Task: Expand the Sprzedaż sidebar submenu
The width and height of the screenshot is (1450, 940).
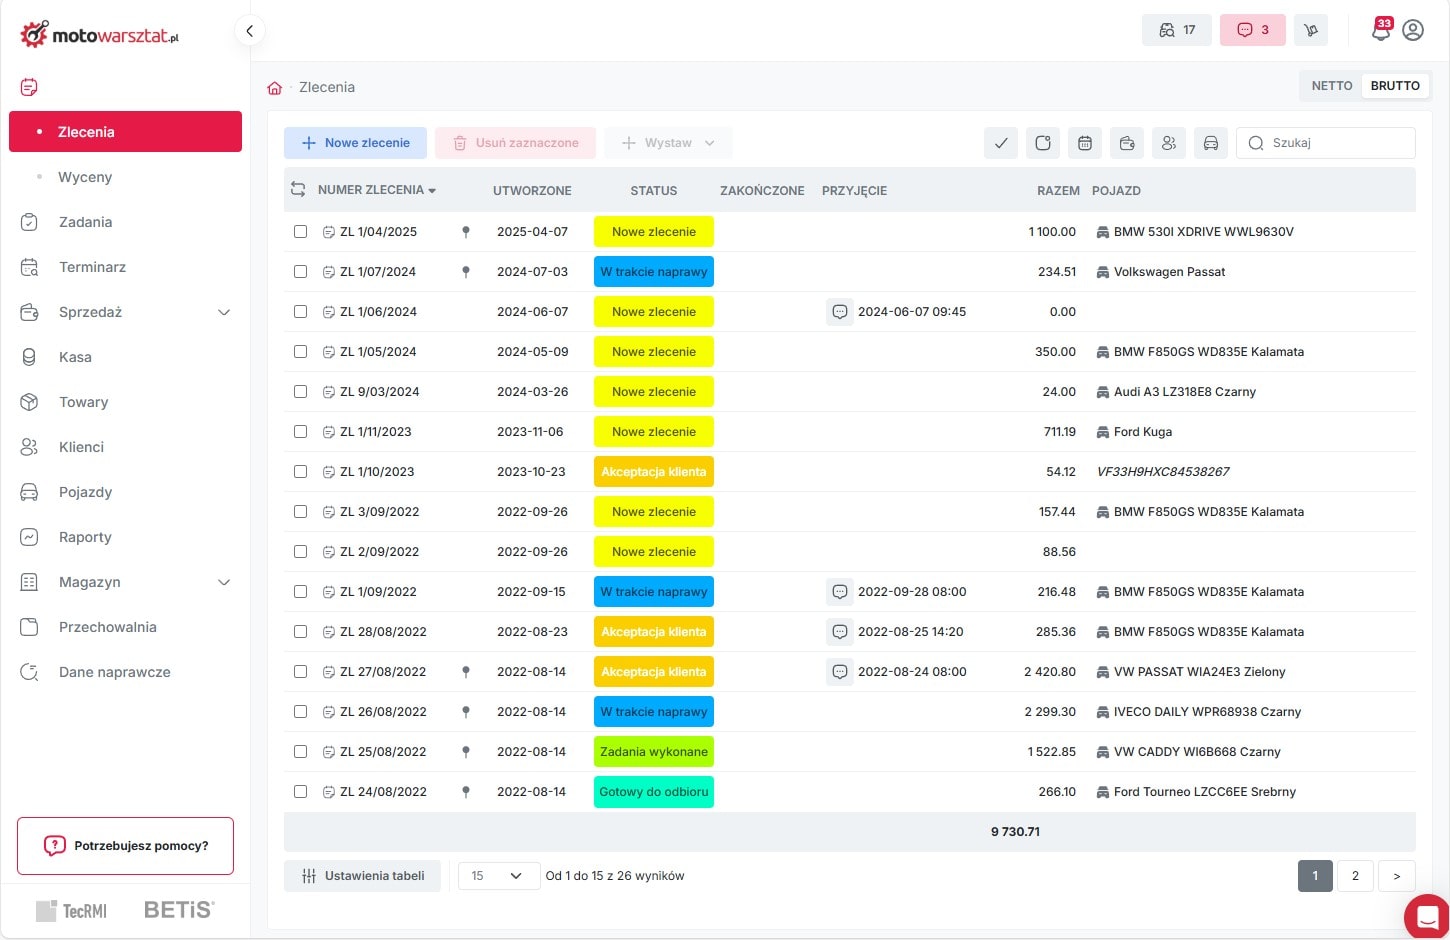Action: (224, 312)
